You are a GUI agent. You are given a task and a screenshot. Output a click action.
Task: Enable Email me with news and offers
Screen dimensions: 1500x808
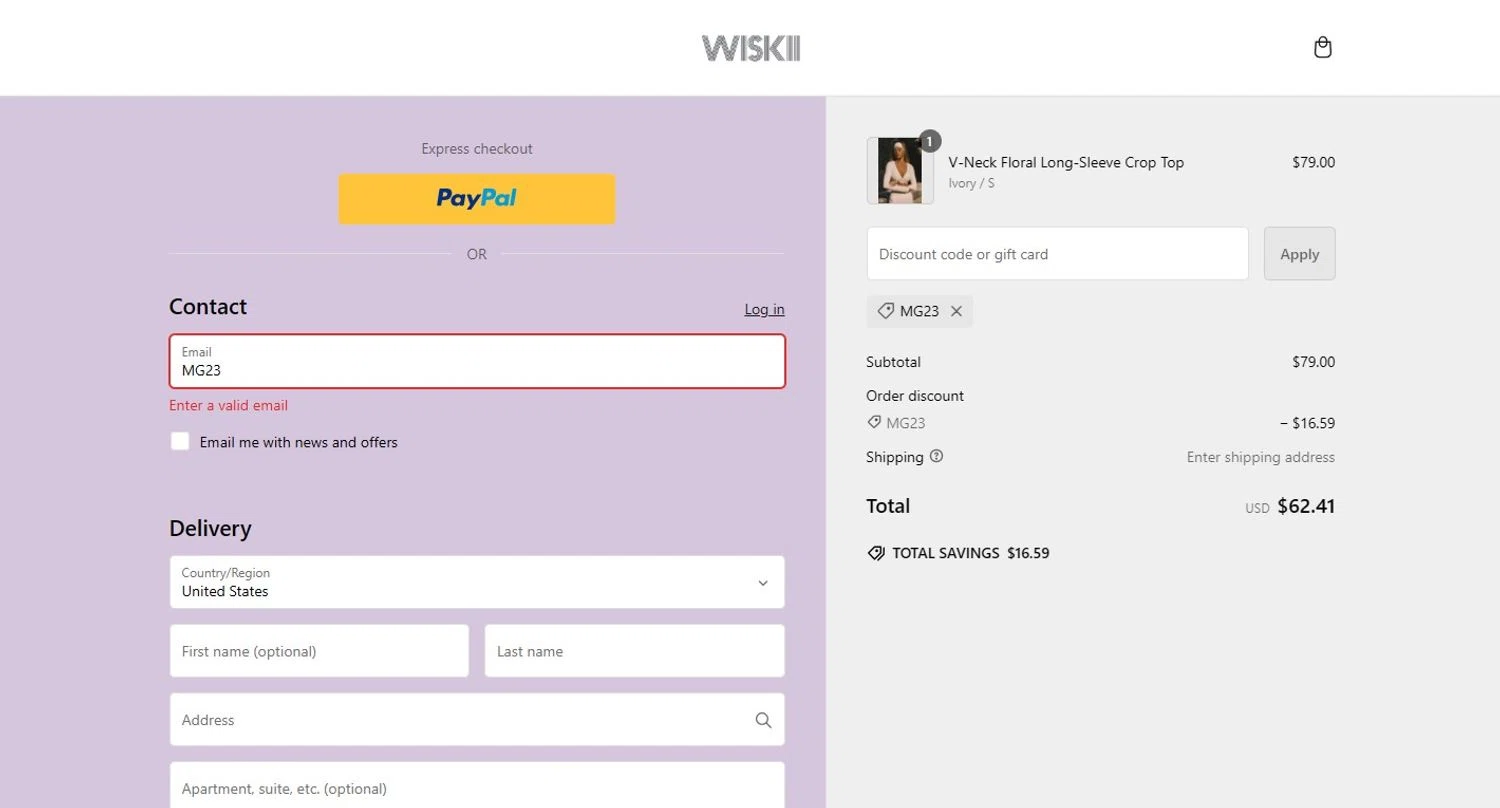click(180, 441)
